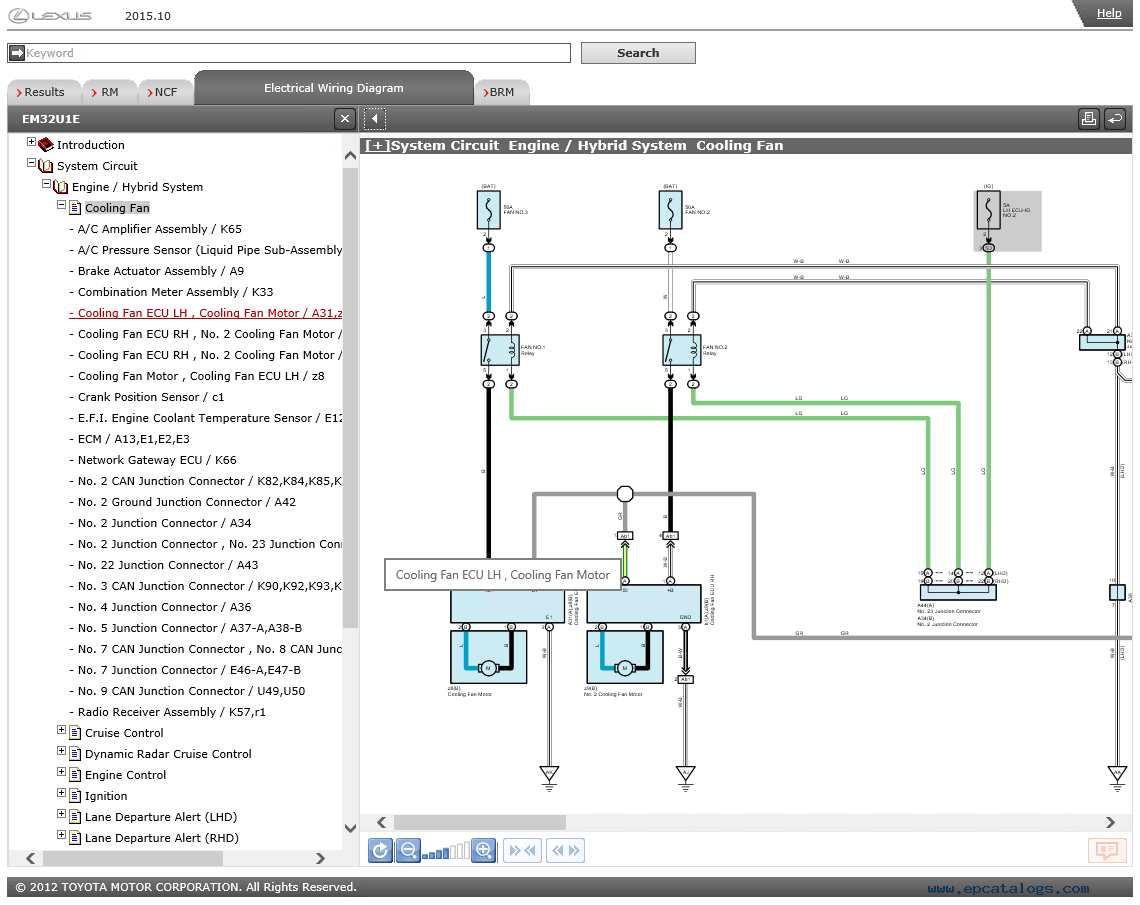
Task: Collapse the Engine / Hybrid System node
Action: 47,184
